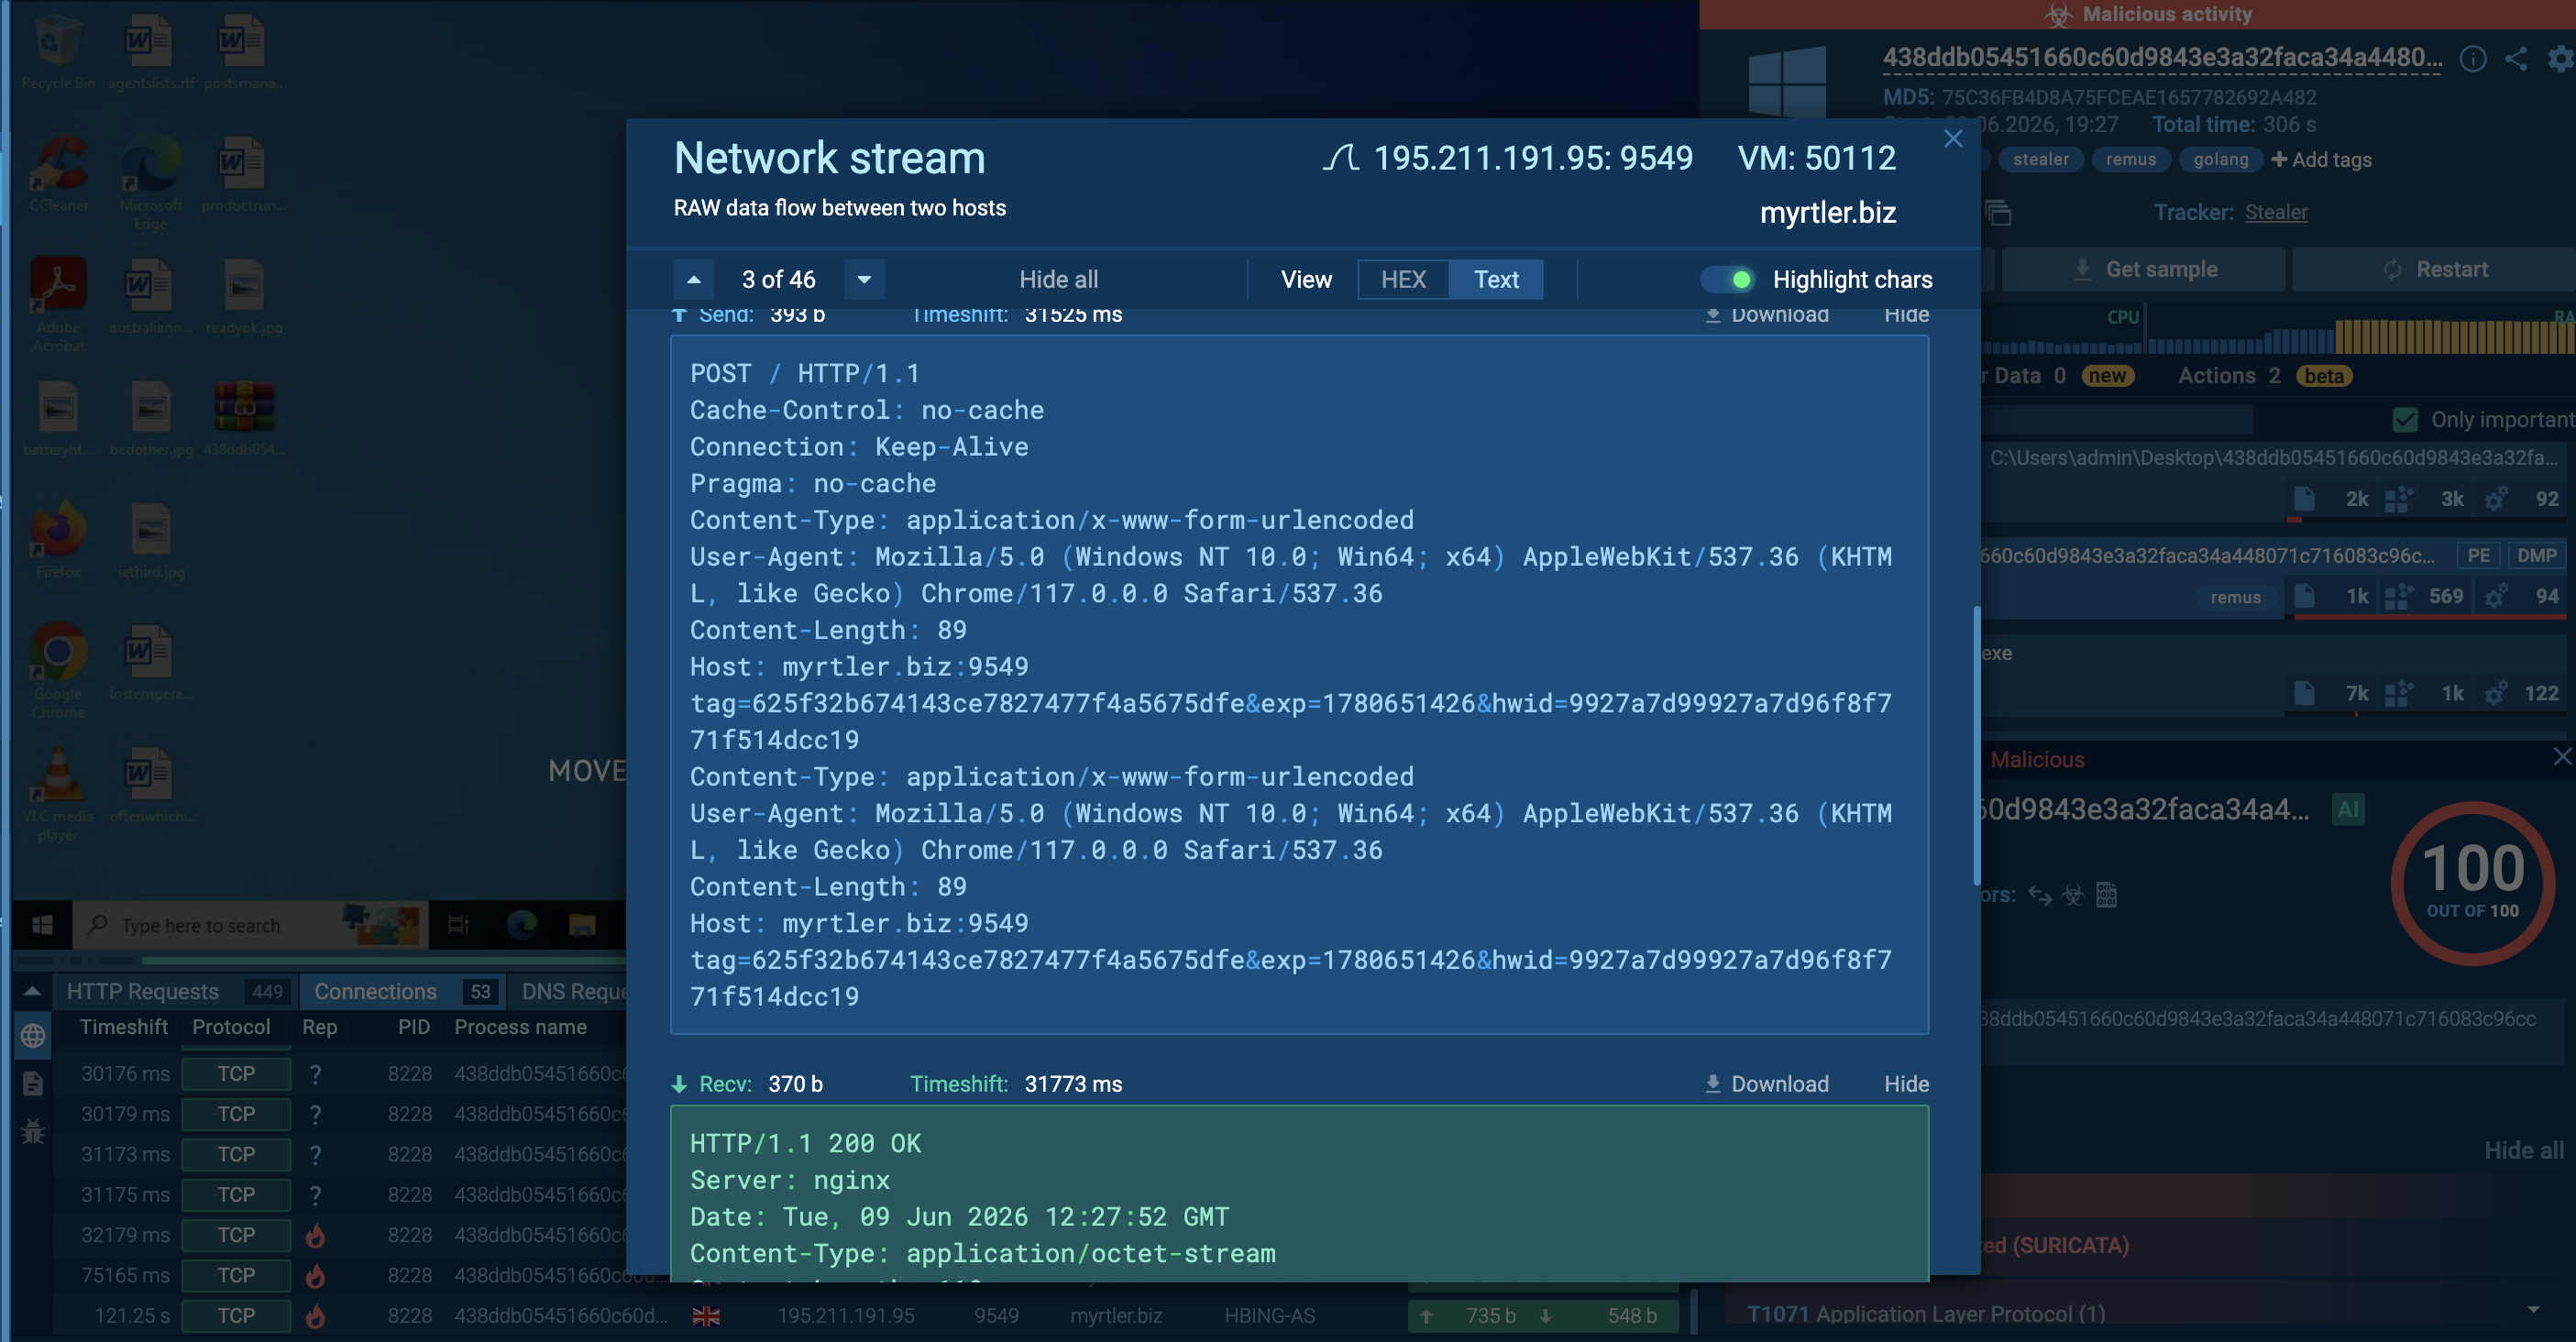Toggle the Highlight chars switch
The width and height of the screenshot is (2576, 1342).
[x=1728, y=280]
